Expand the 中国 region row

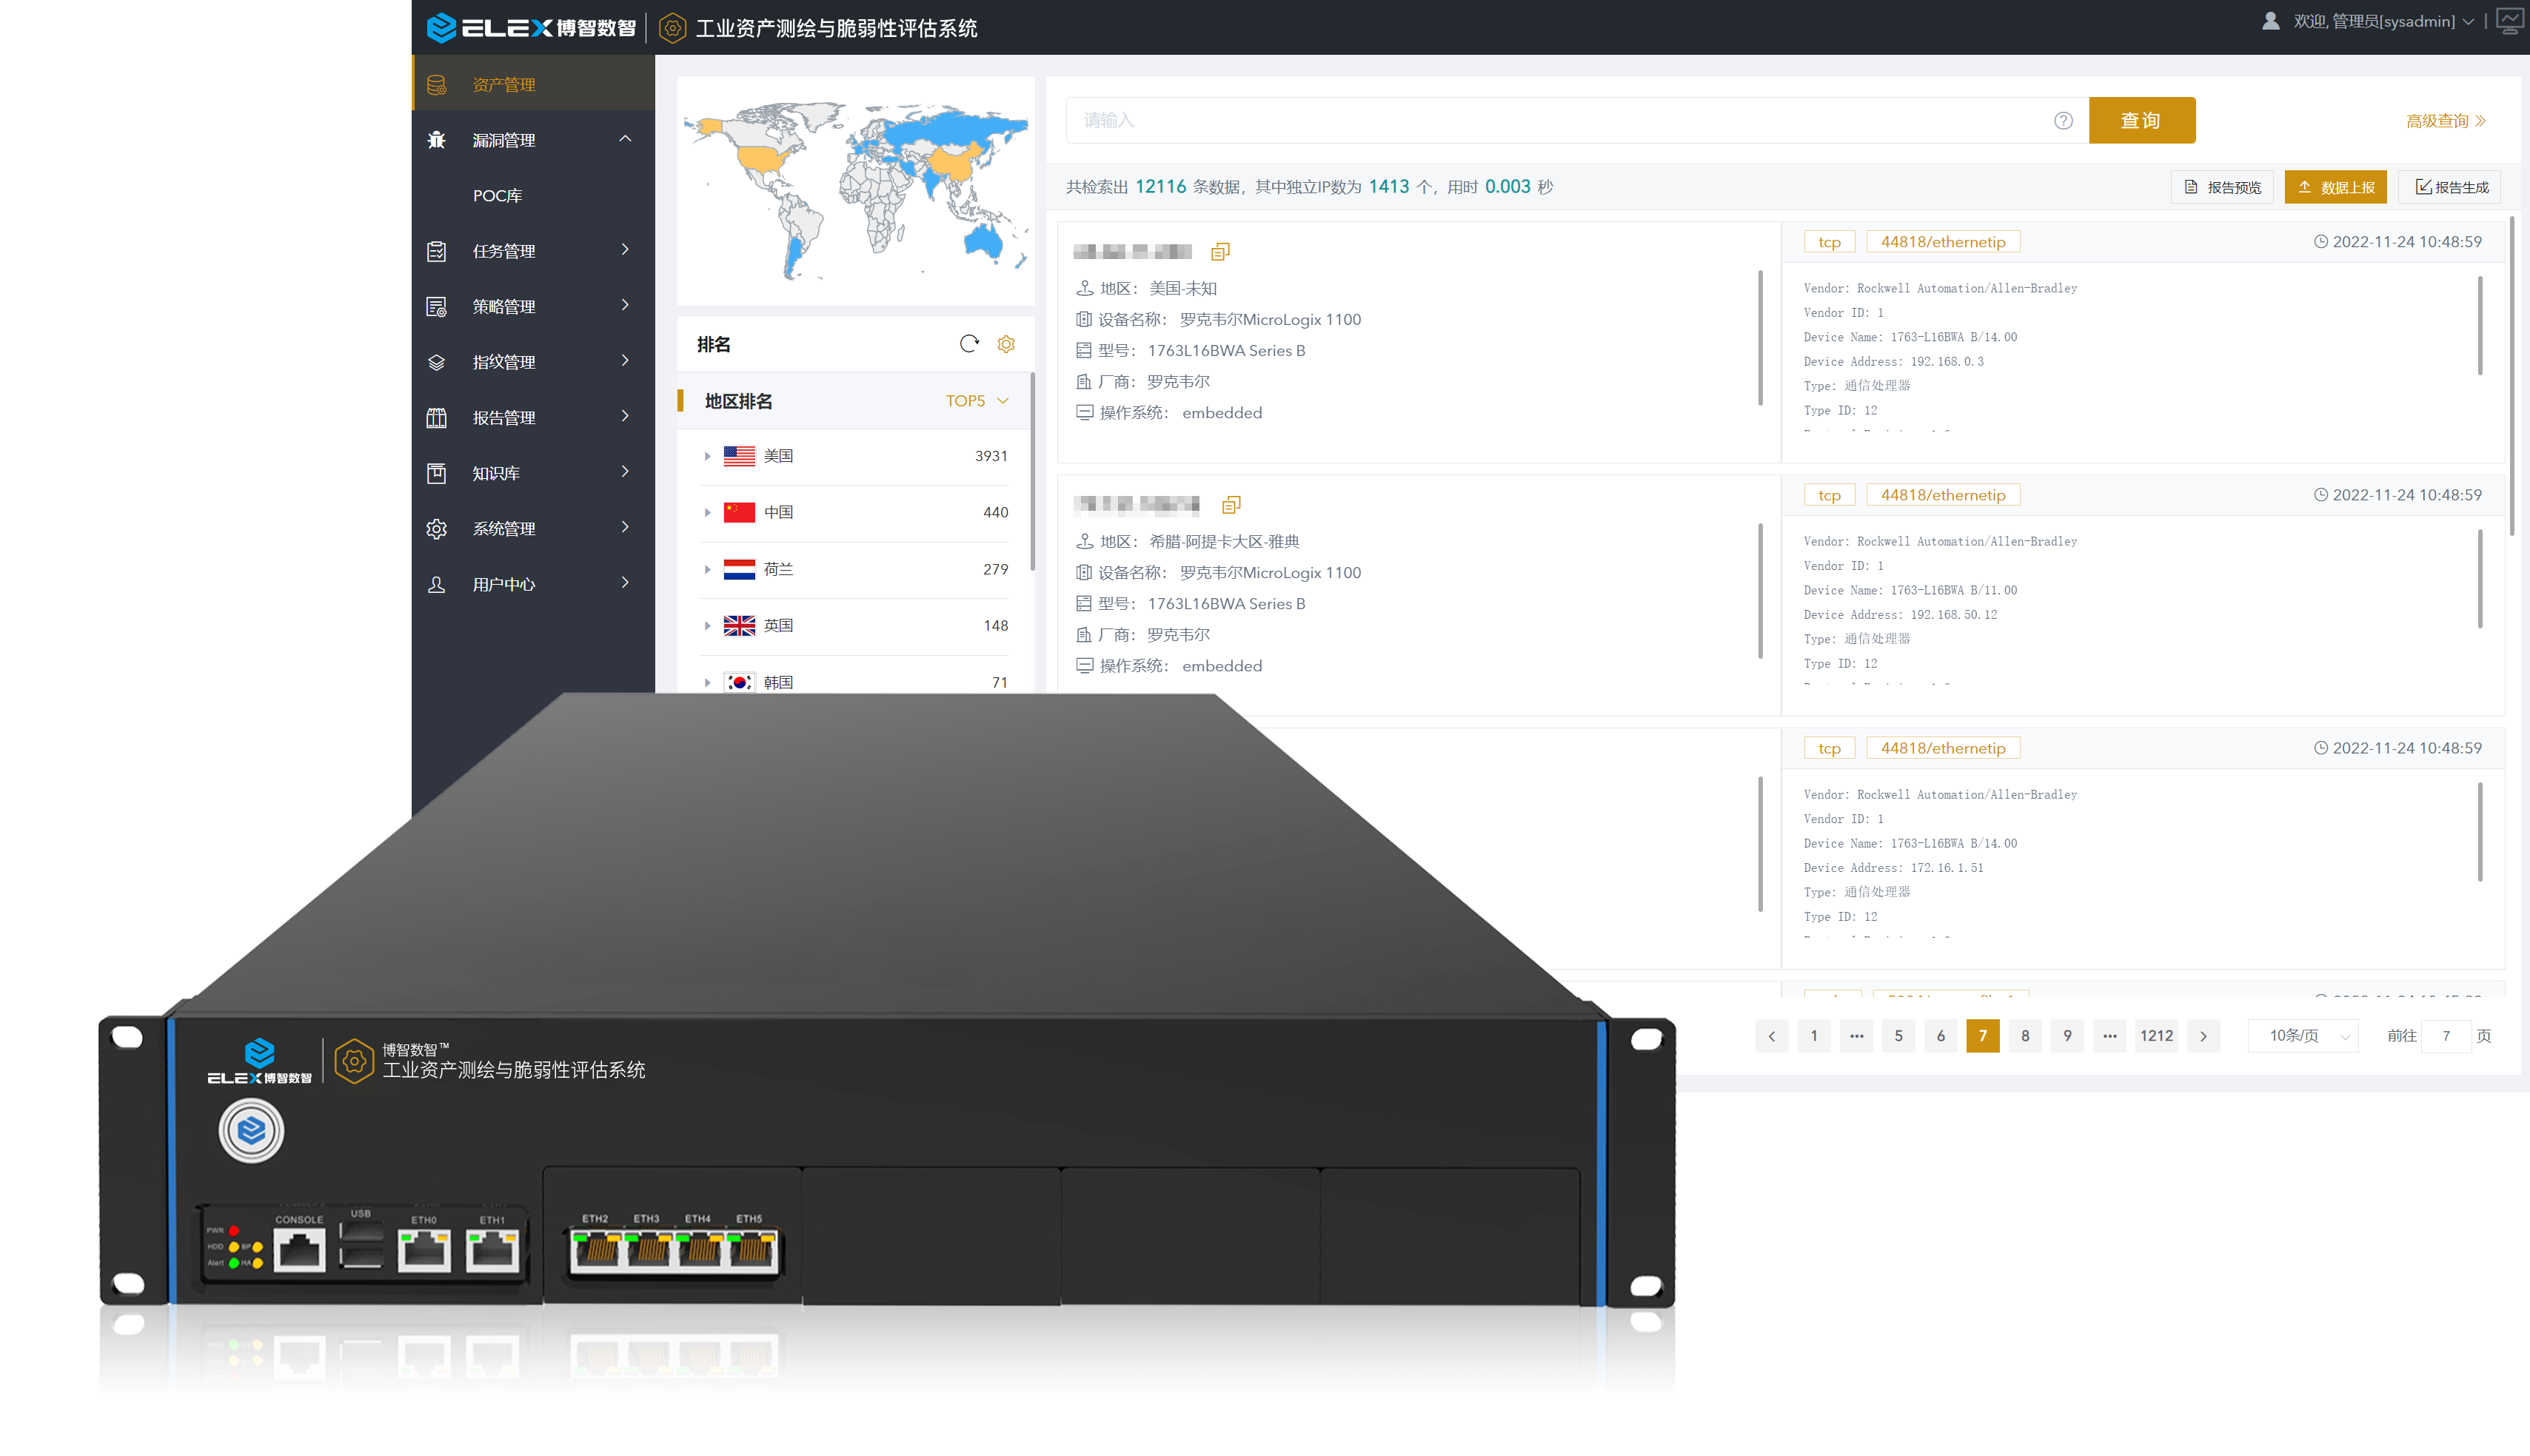[707, 512]
